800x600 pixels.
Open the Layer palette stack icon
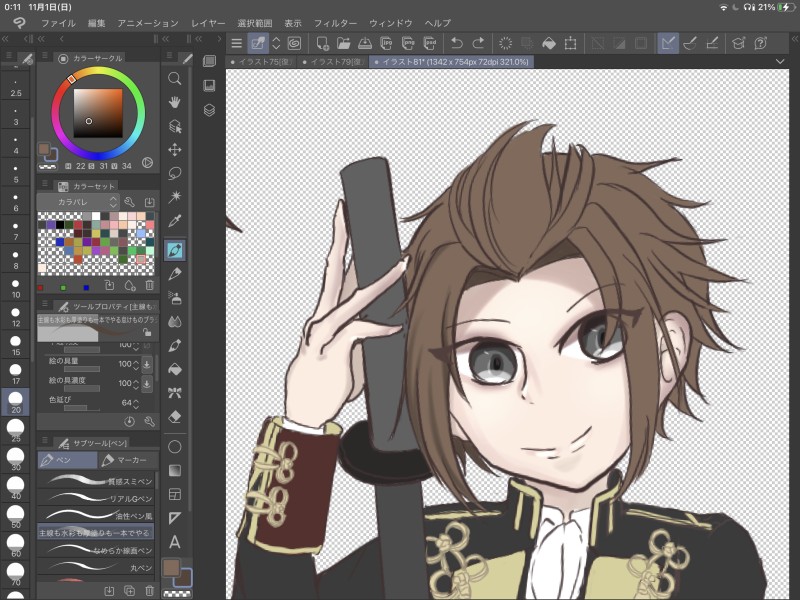(209, 110)
